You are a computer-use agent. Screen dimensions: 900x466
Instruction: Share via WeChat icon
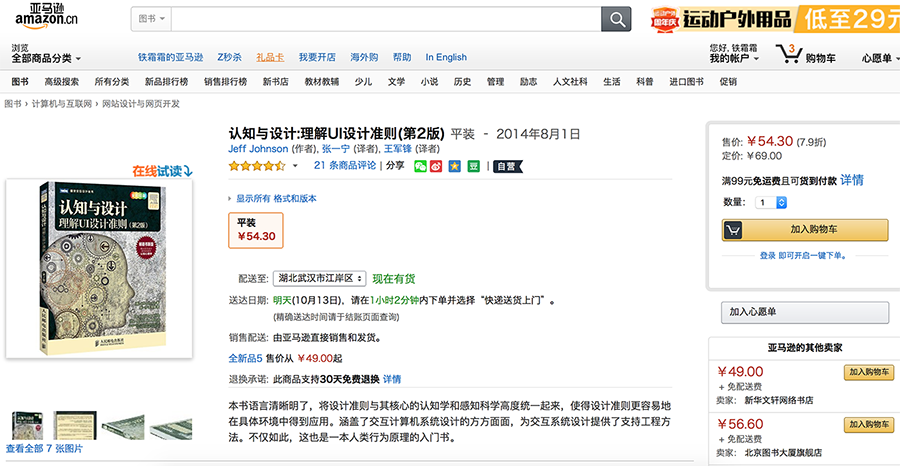click(420, 166)
